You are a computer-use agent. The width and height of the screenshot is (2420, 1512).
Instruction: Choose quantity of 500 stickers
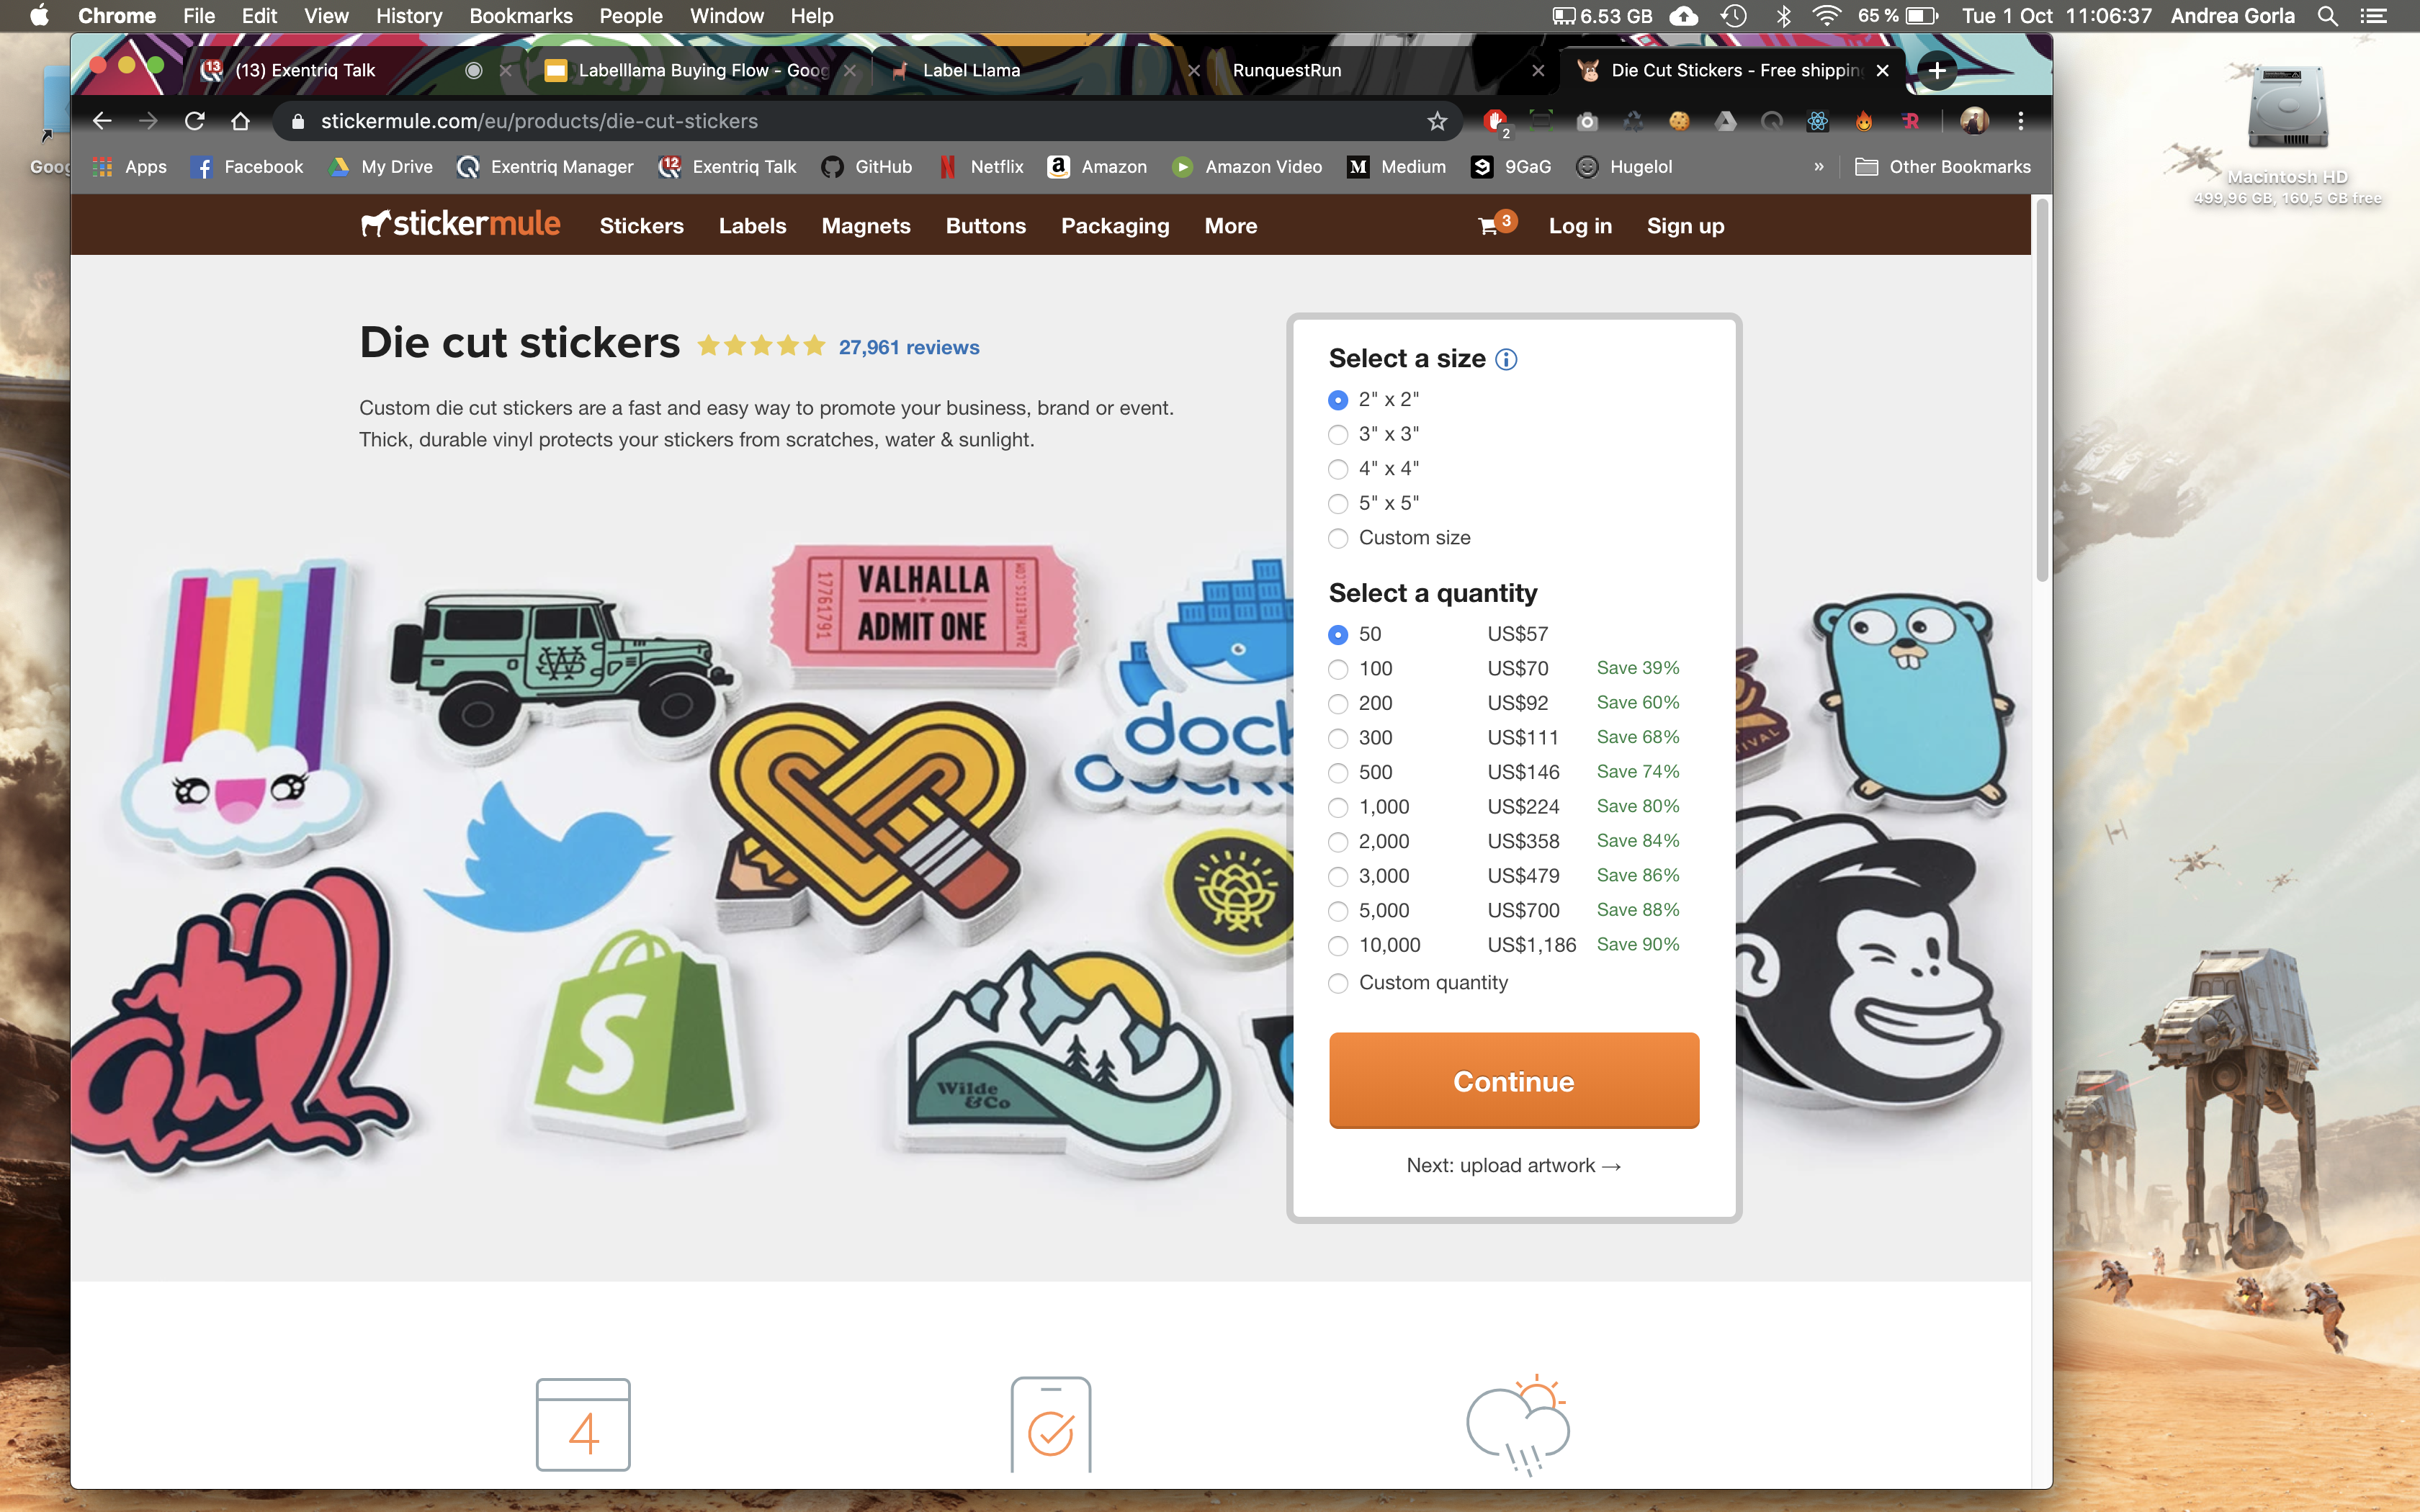click(x=1338, y=773)
